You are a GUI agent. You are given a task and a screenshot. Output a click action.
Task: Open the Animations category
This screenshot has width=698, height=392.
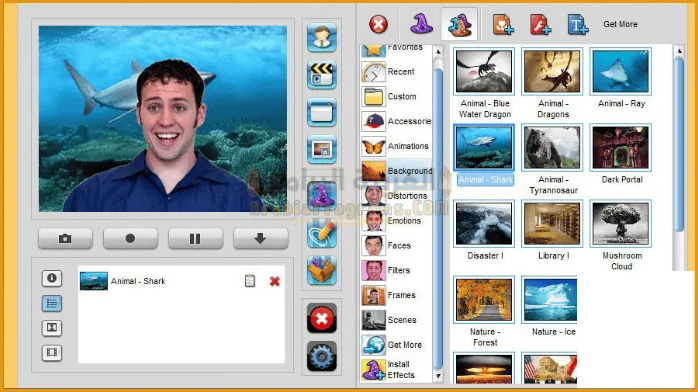pyautogui.click(x=396, y=146)
